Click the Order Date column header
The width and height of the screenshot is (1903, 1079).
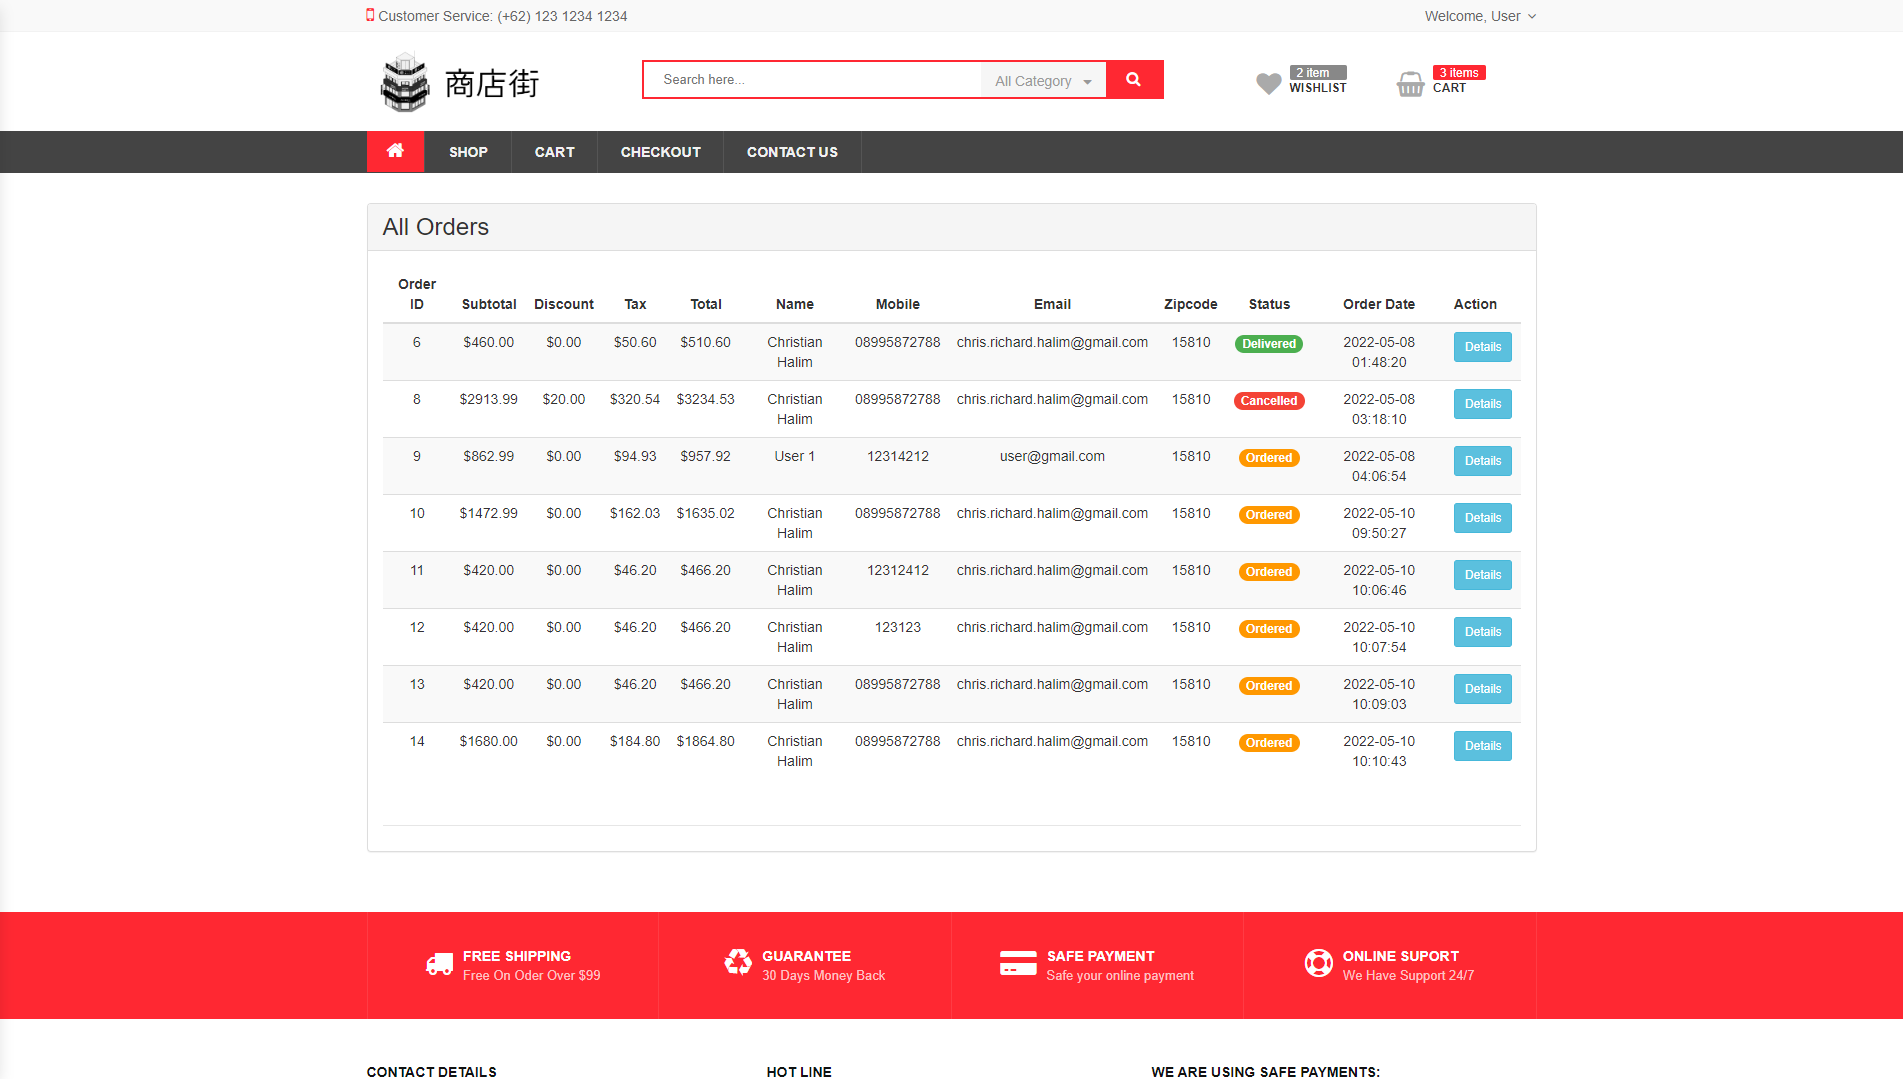click(x=1378, y=304)
